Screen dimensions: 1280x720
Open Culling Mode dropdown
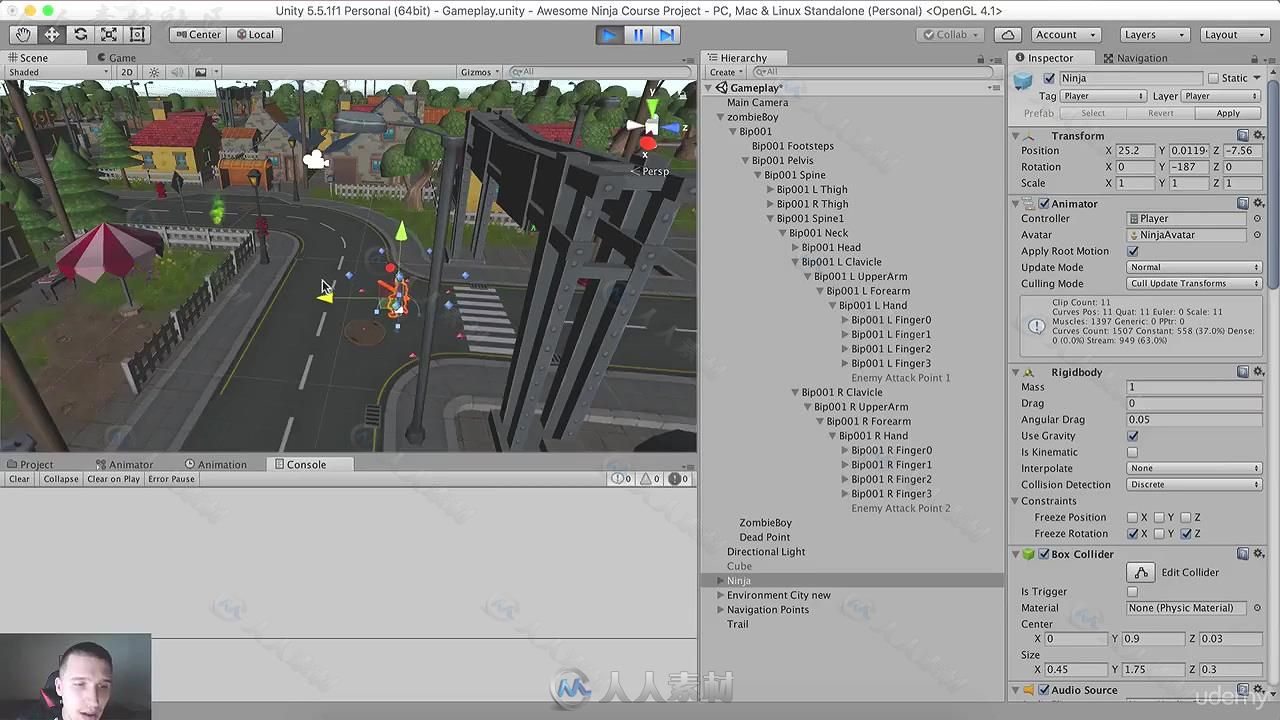(x=1194, y=283)
